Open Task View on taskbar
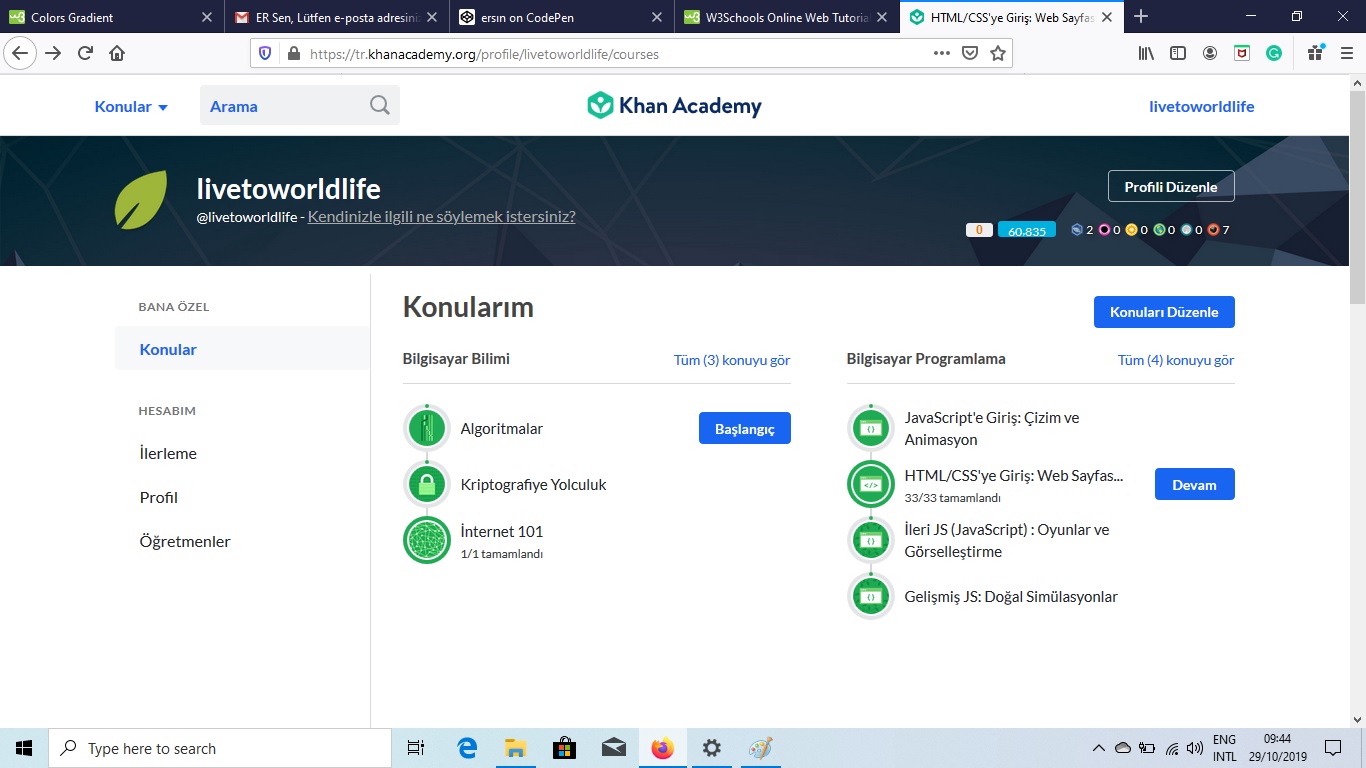 (x=416, y=748)
